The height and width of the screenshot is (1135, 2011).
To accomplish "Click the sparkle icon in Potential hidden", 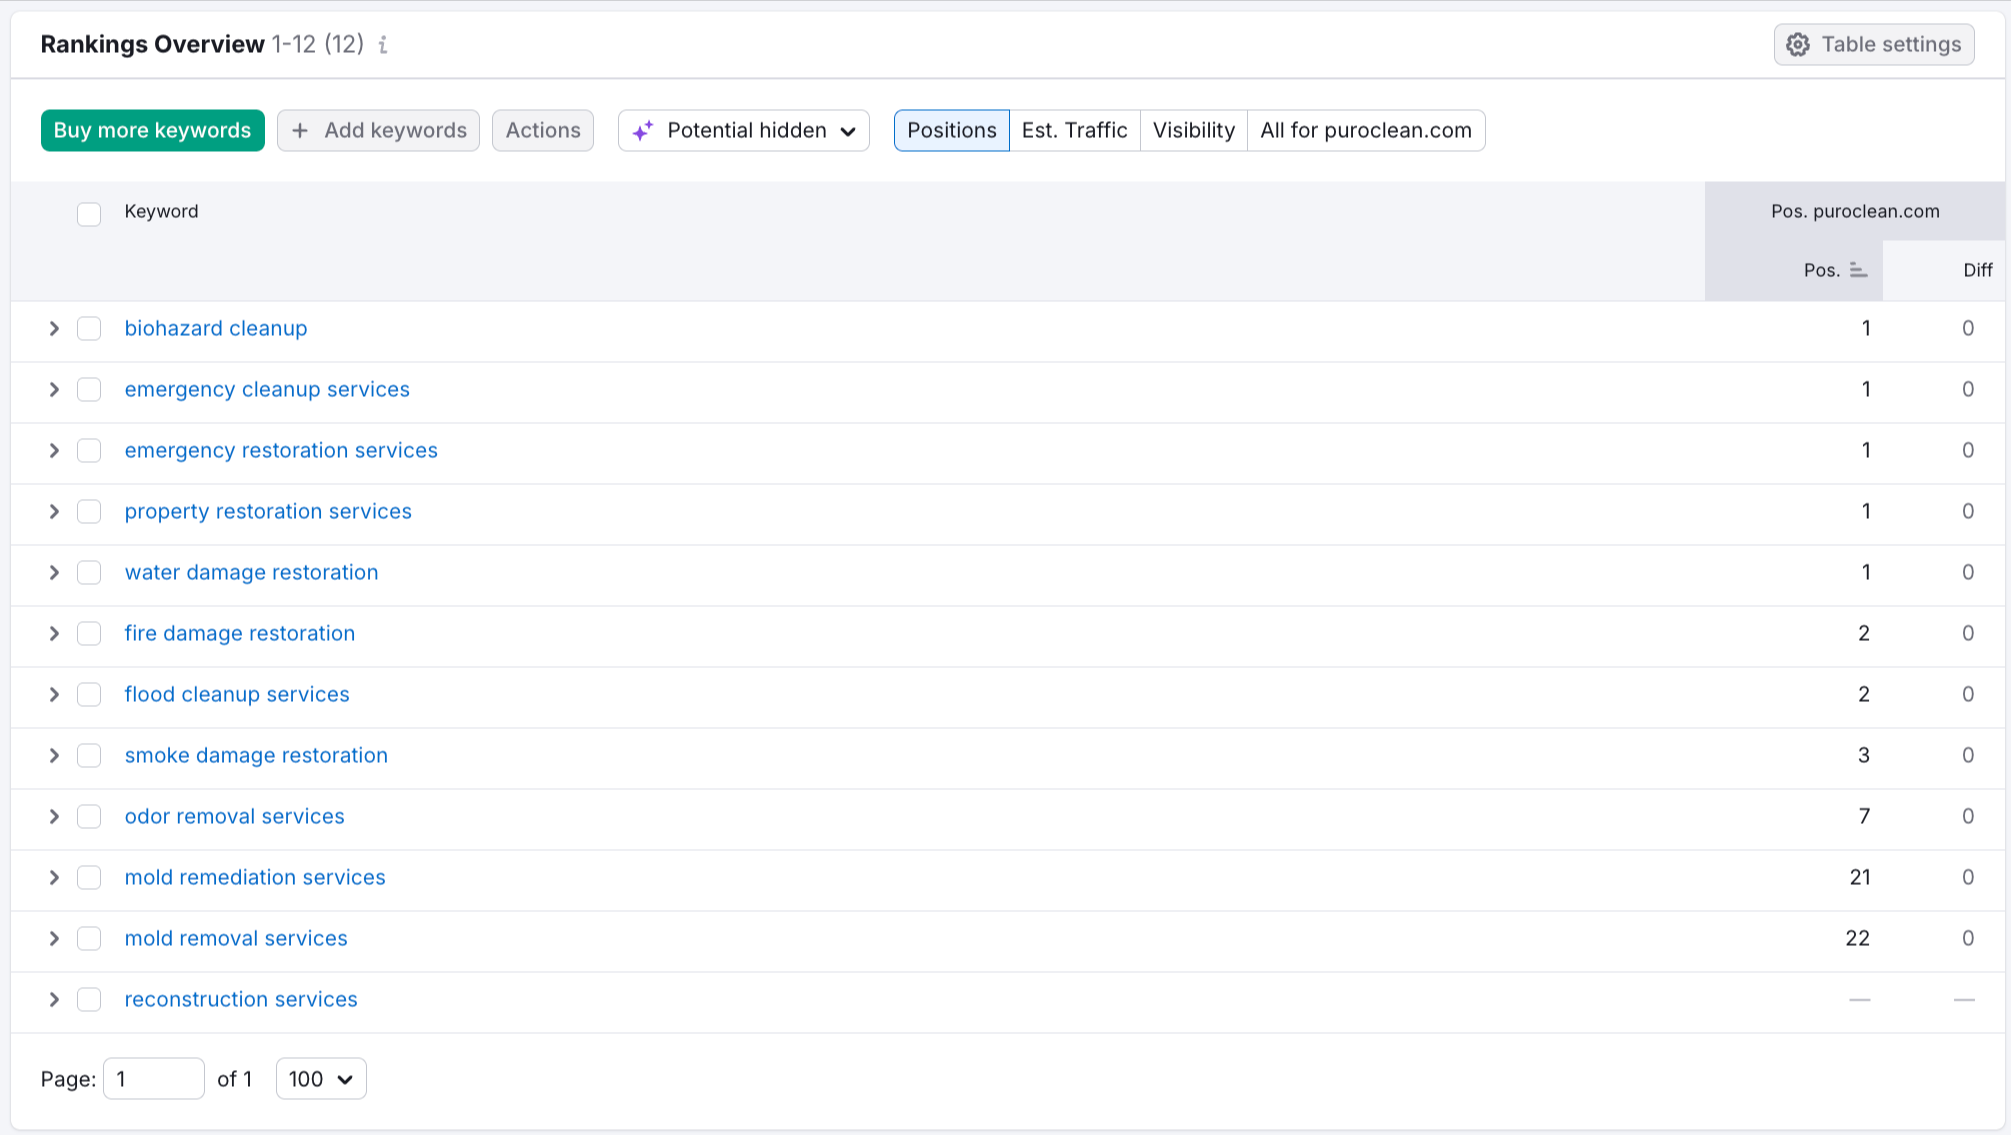I will (x=643, y=131).
